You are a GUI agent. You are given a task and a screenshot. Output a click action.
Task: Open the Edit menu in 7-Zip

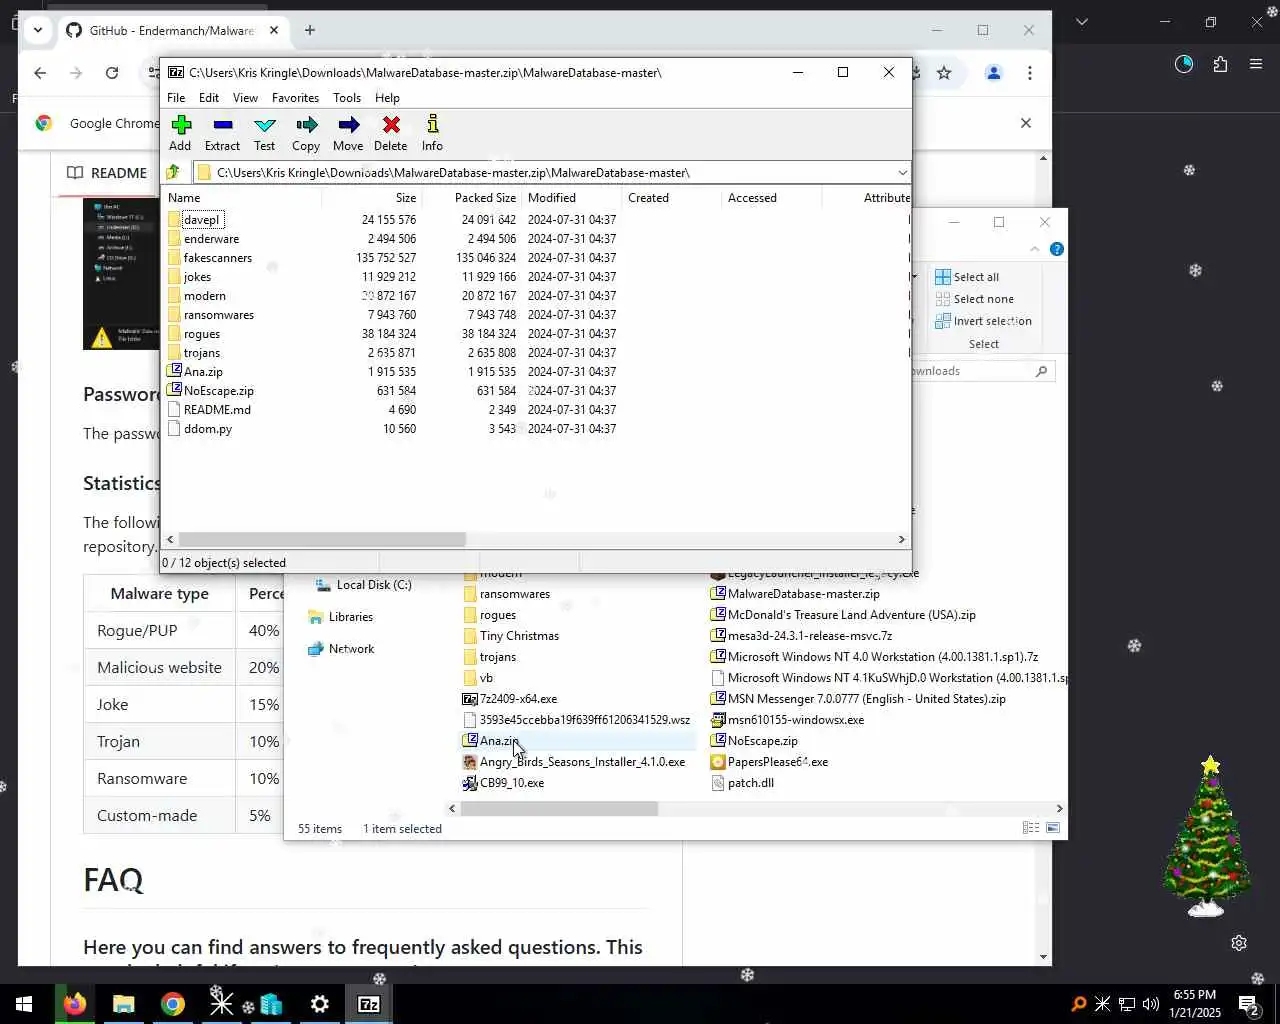[x=209, y=98]
